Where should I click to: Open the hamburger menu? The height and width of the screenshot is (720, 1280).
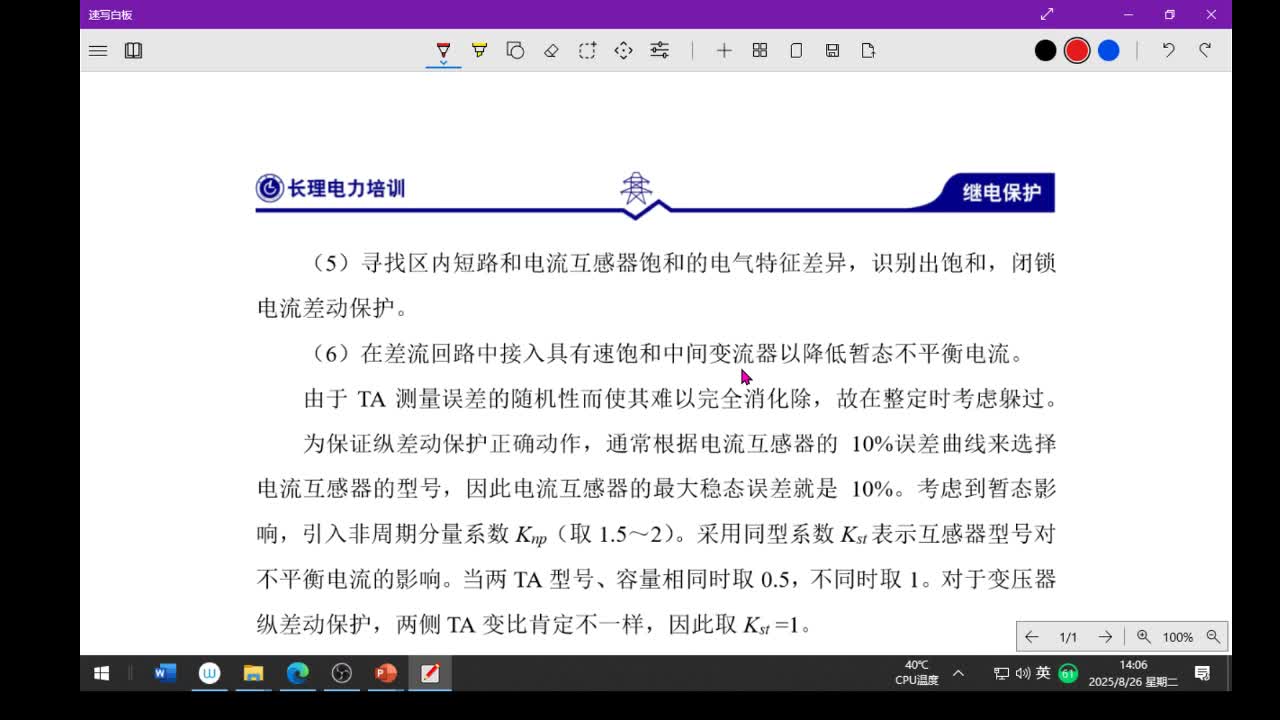98,50
